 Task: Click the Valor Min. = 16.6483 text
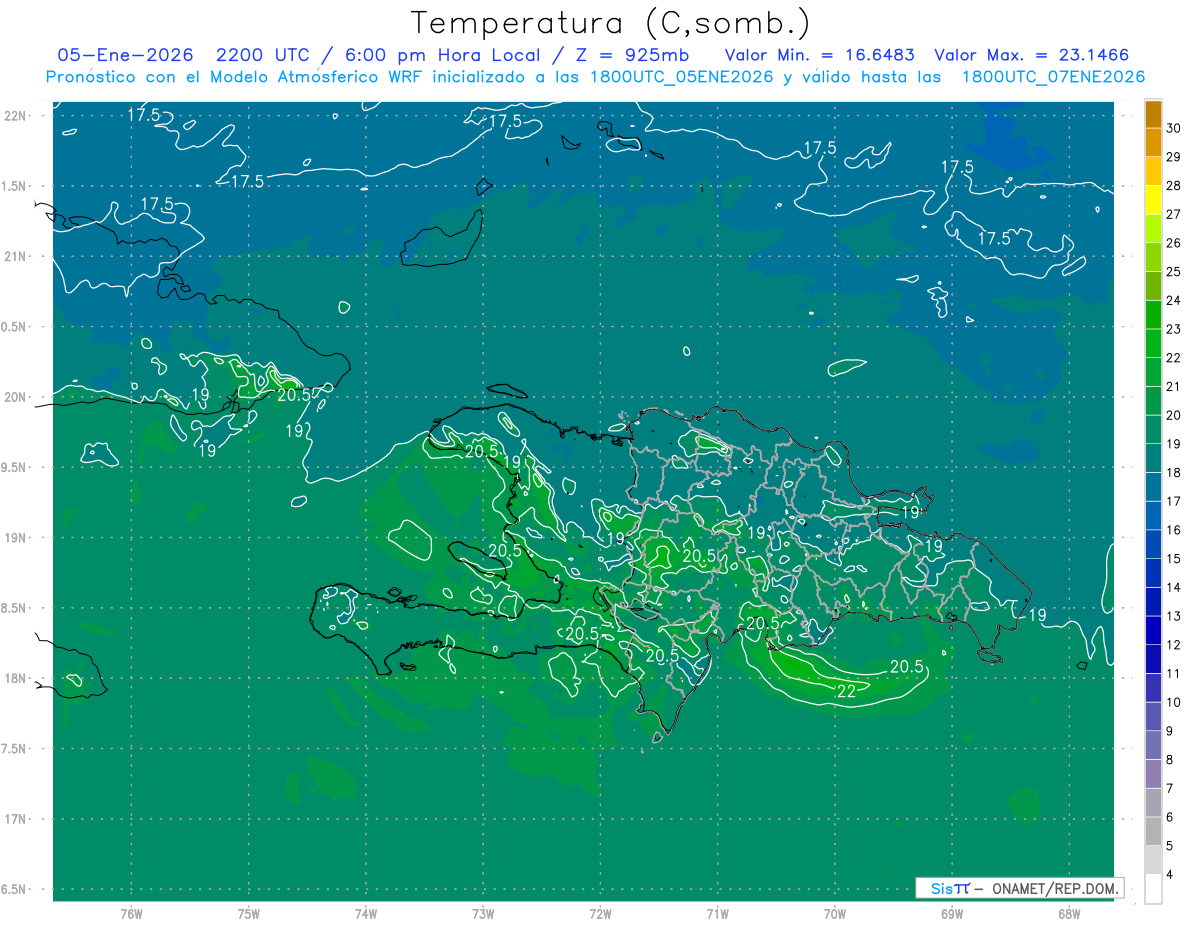pyautogui.click(x=819, y=55)
